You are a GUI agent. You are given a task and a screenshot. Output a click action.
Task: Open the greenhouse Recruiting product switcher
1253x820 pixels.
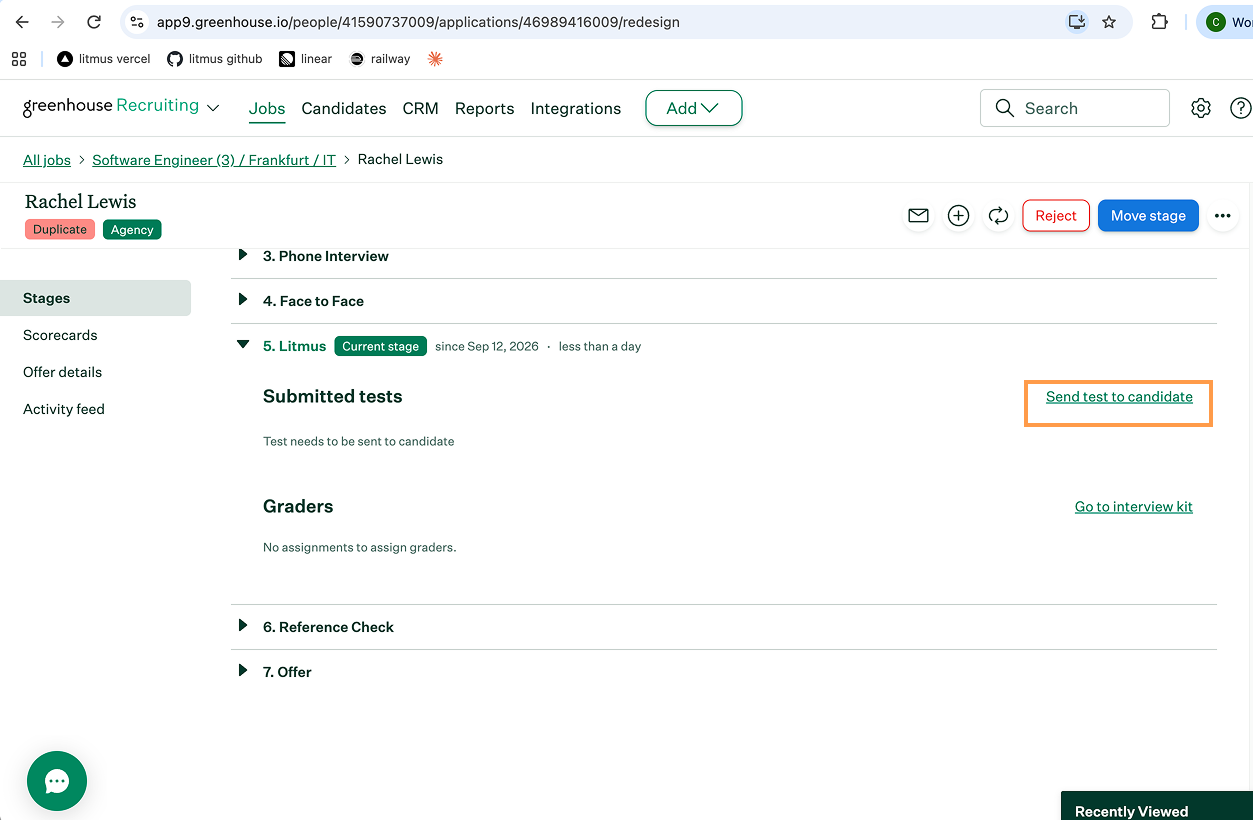coord(121,106)
